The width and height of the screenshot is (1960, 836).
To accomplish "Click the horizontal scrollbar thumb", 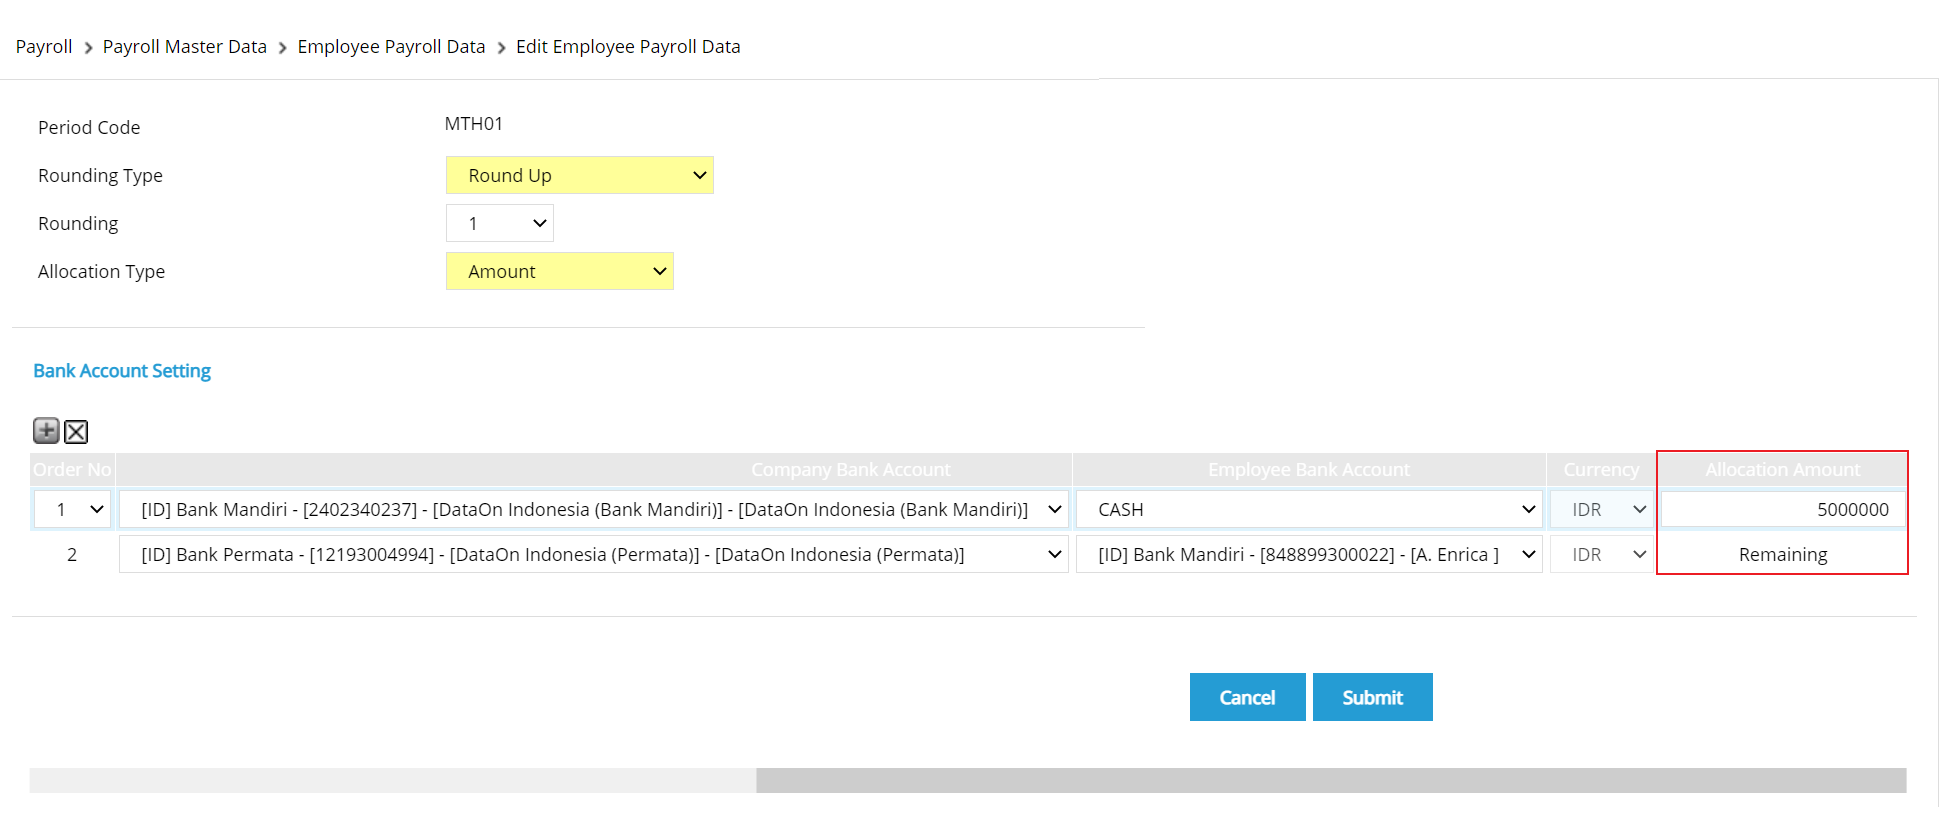I will coord(1330,780).
